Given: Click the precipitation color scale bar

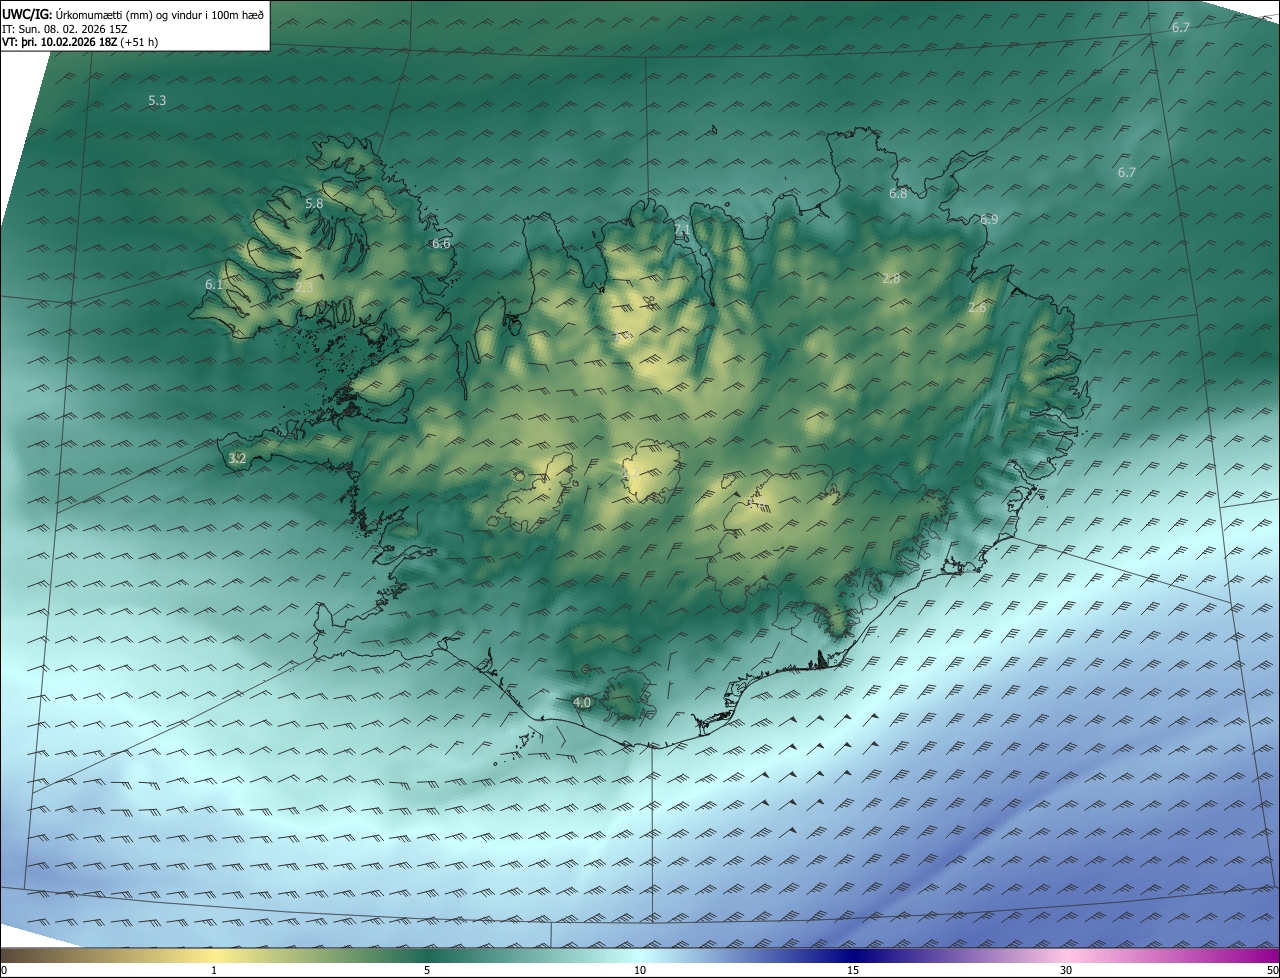Looking at the screenshot, I should (640, 955).
